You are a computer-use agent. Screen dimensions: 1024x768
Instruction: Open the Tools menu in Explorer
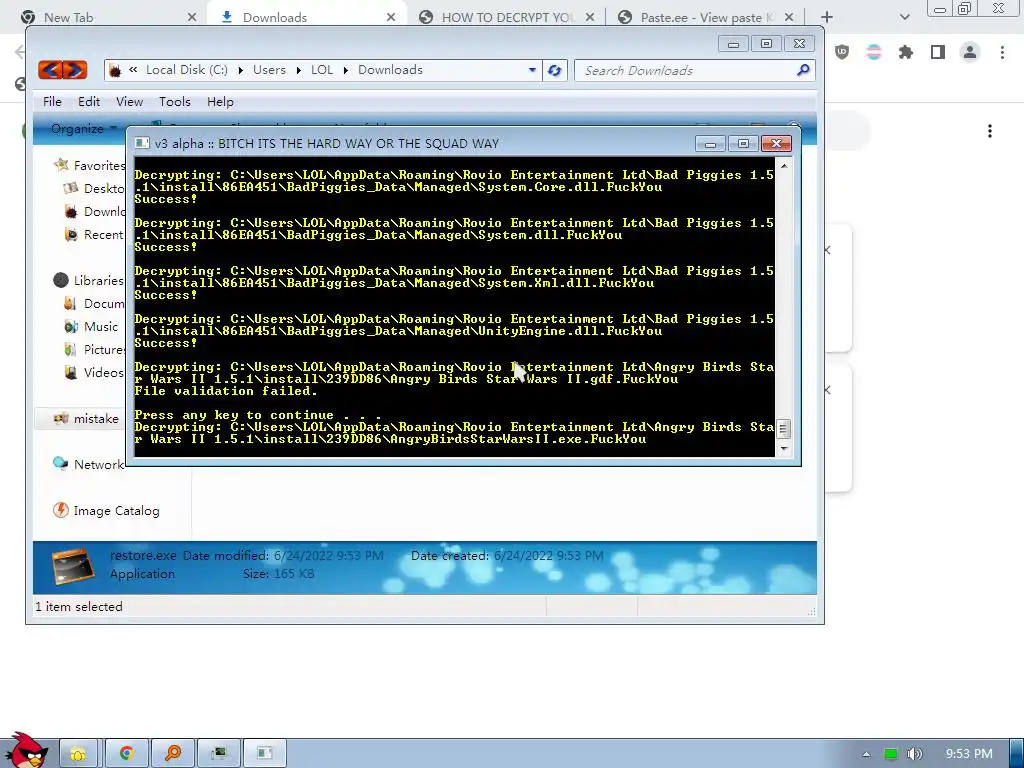(x=175, y=102)
